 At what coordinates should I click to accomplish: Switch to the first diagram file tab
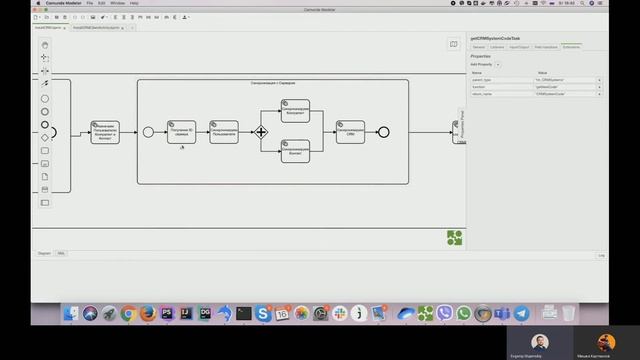(50, 28)
